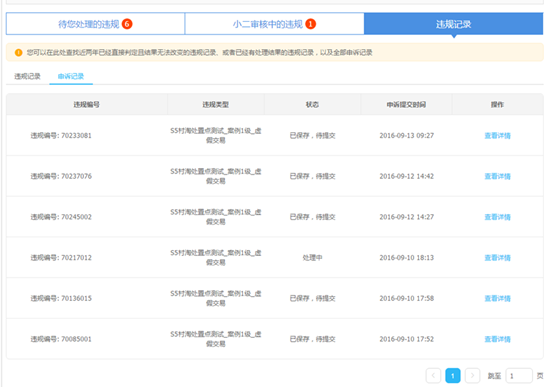Click the jump-to page number field

point(519,375)
